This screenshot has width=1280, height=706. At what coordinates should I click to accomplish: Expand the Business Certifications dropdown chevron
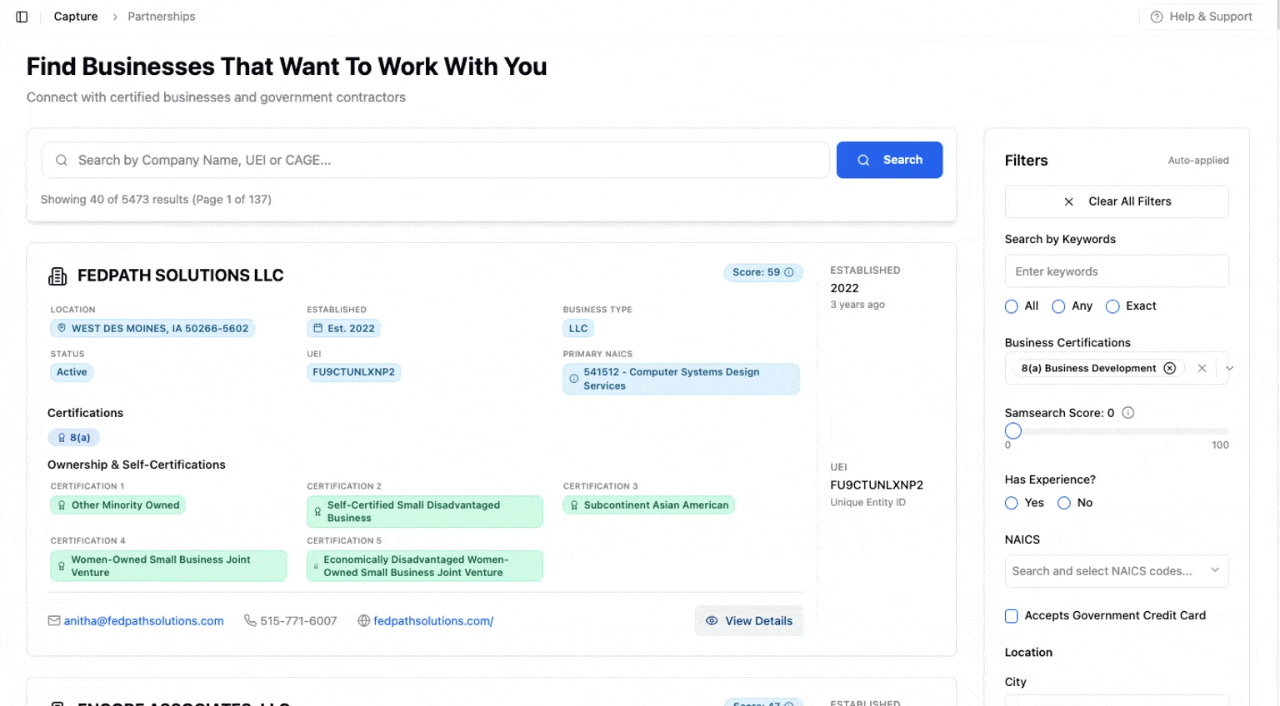click(x=1229, y=368)
